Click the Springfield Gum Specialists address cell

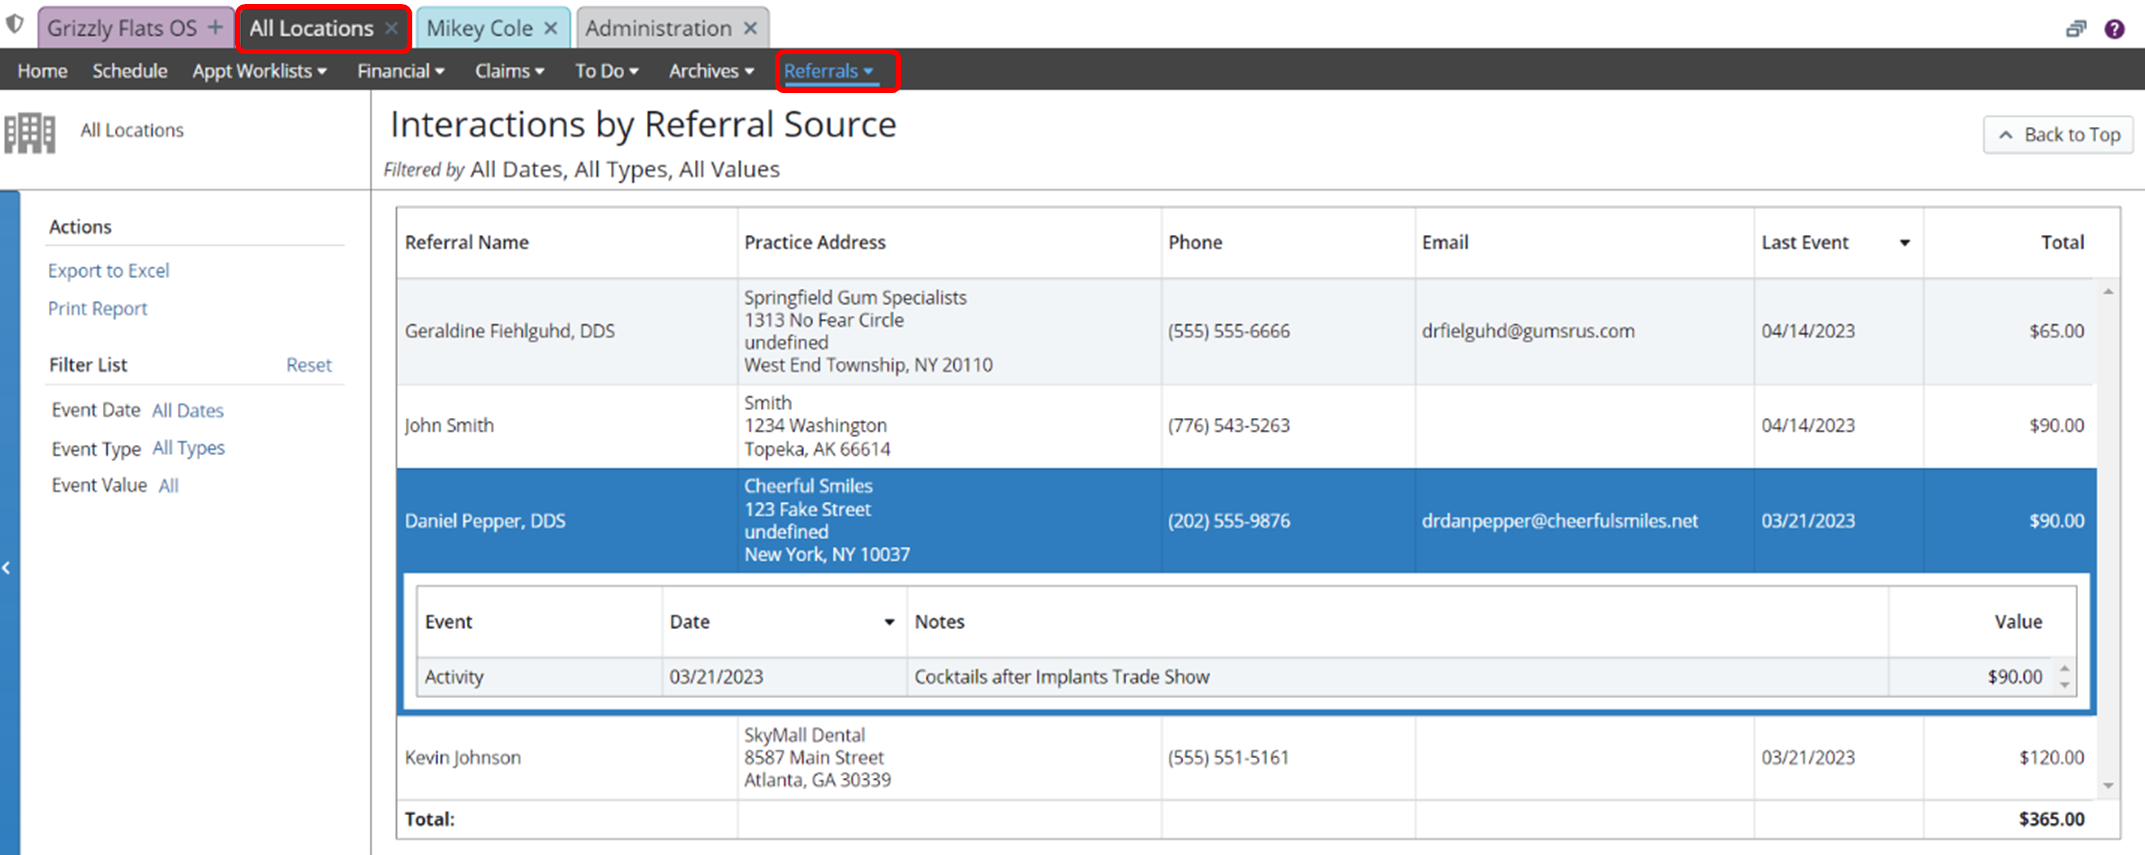(948, 331)
